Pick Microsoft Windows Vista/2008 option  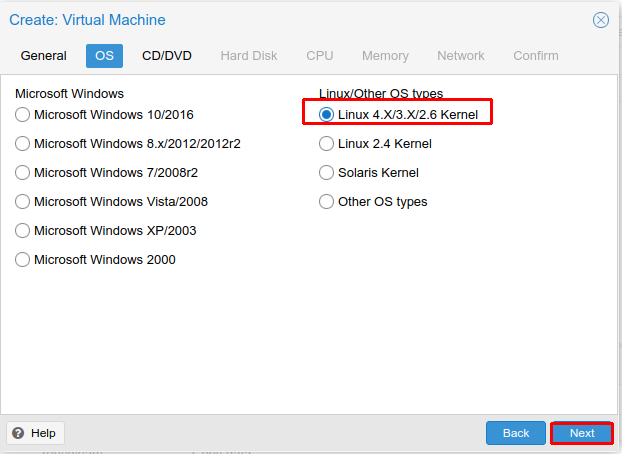23,202
